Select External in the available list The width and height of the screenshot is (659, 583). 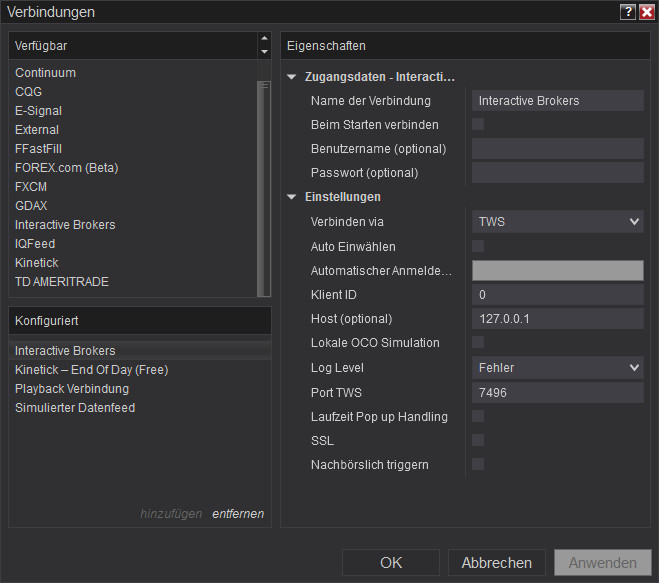(x=37, y=129)
